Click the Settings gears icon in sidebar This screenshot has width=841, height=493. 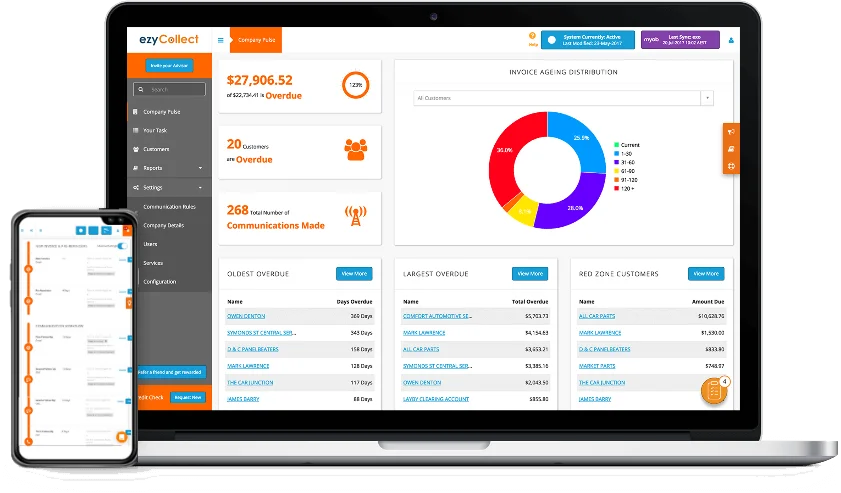136,187
